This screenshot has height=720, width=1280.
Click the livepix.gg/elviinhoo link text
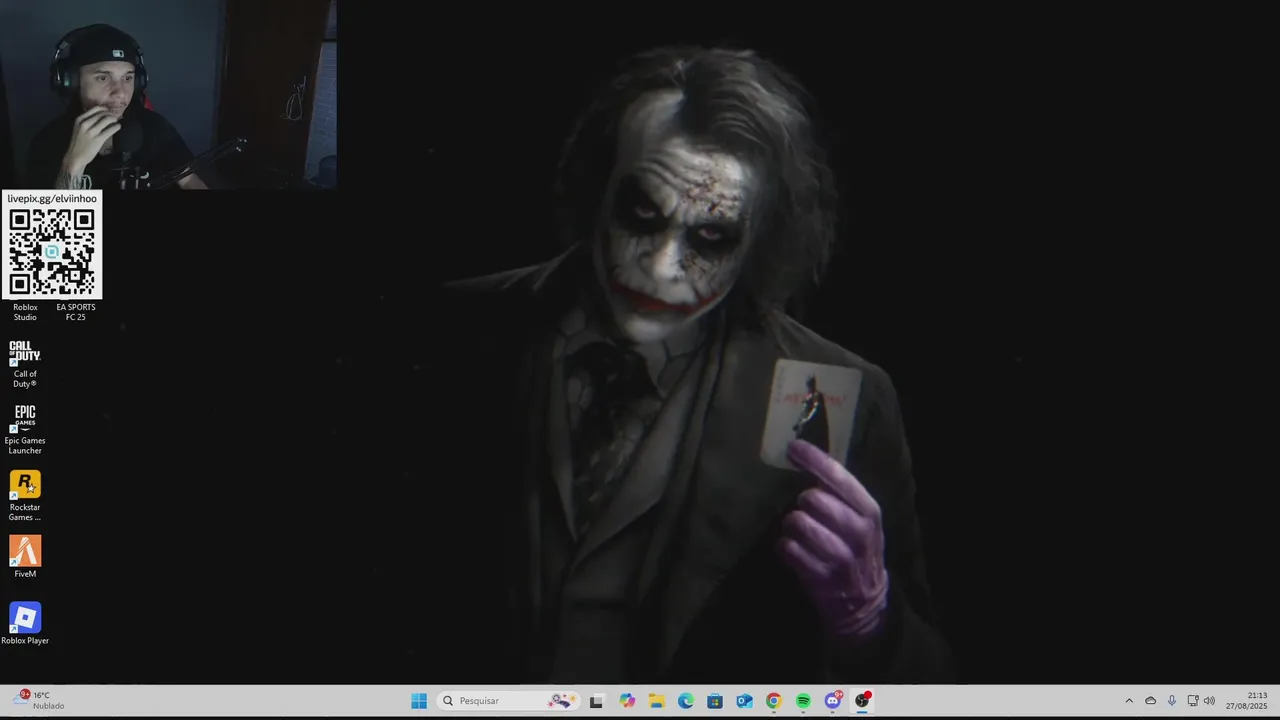click(x=52, y=198)
